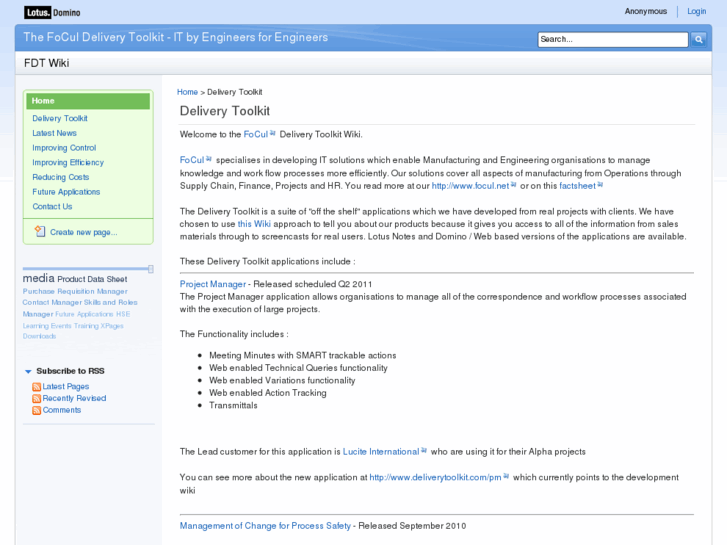Click the search magnifier button

tap(698, 39)
